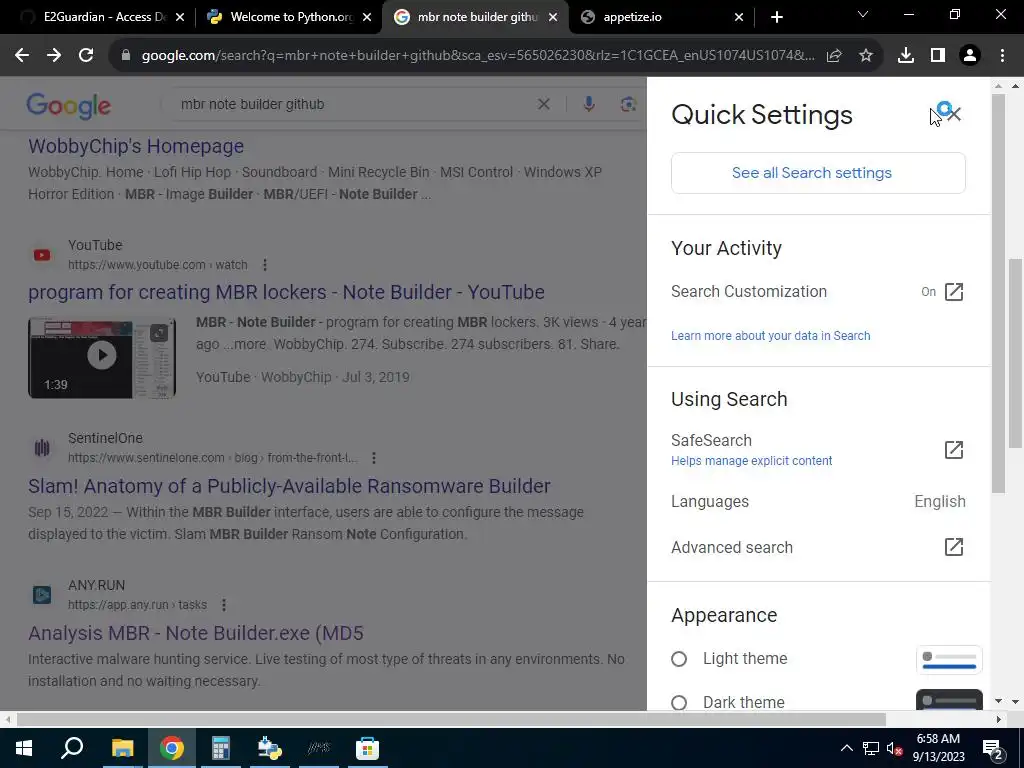
Task: Close the Quick Settings panel
Action: (x=953, y=115)
